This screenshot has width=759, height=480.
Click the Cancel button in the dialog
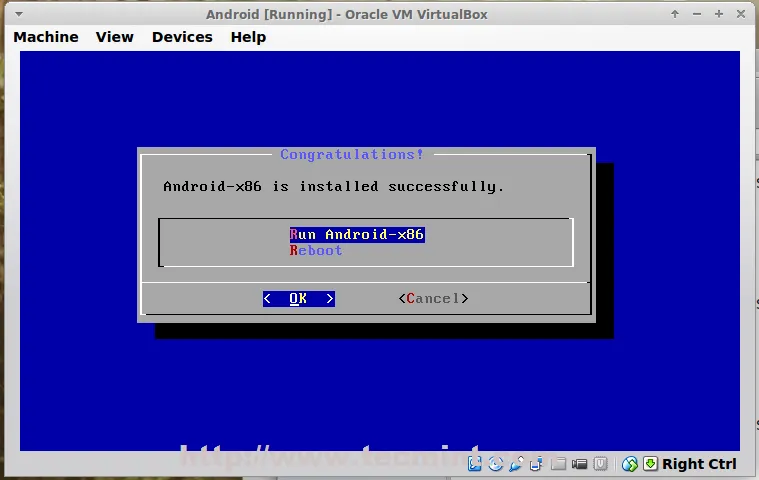(x=433, y=299)
